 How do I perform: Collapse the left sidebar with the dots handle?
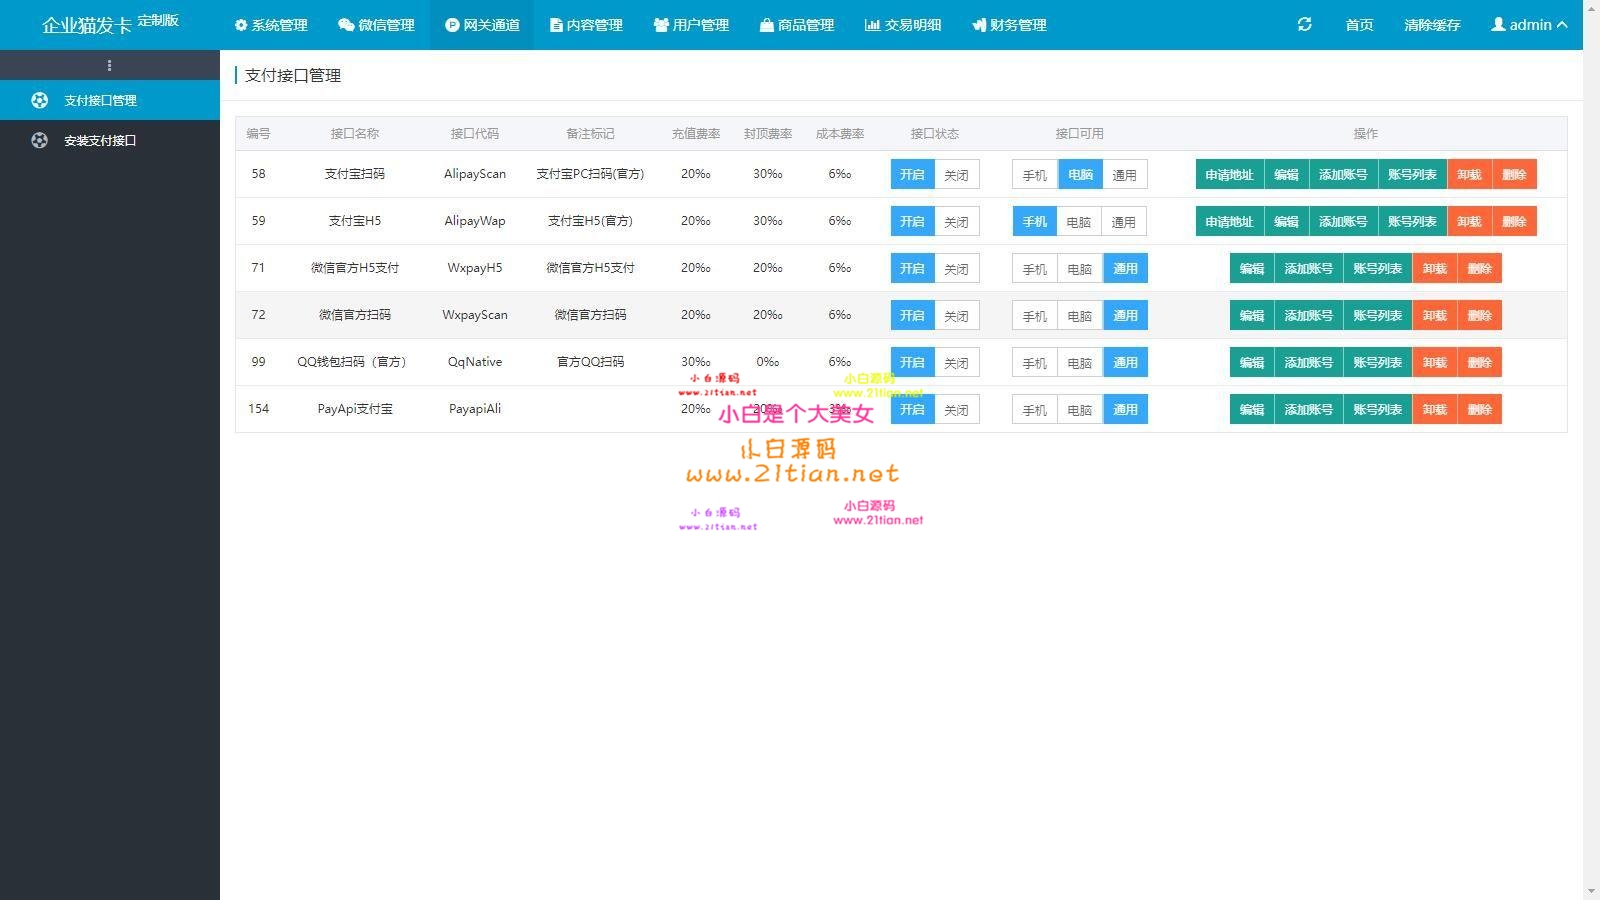click(x=110, y=65)
